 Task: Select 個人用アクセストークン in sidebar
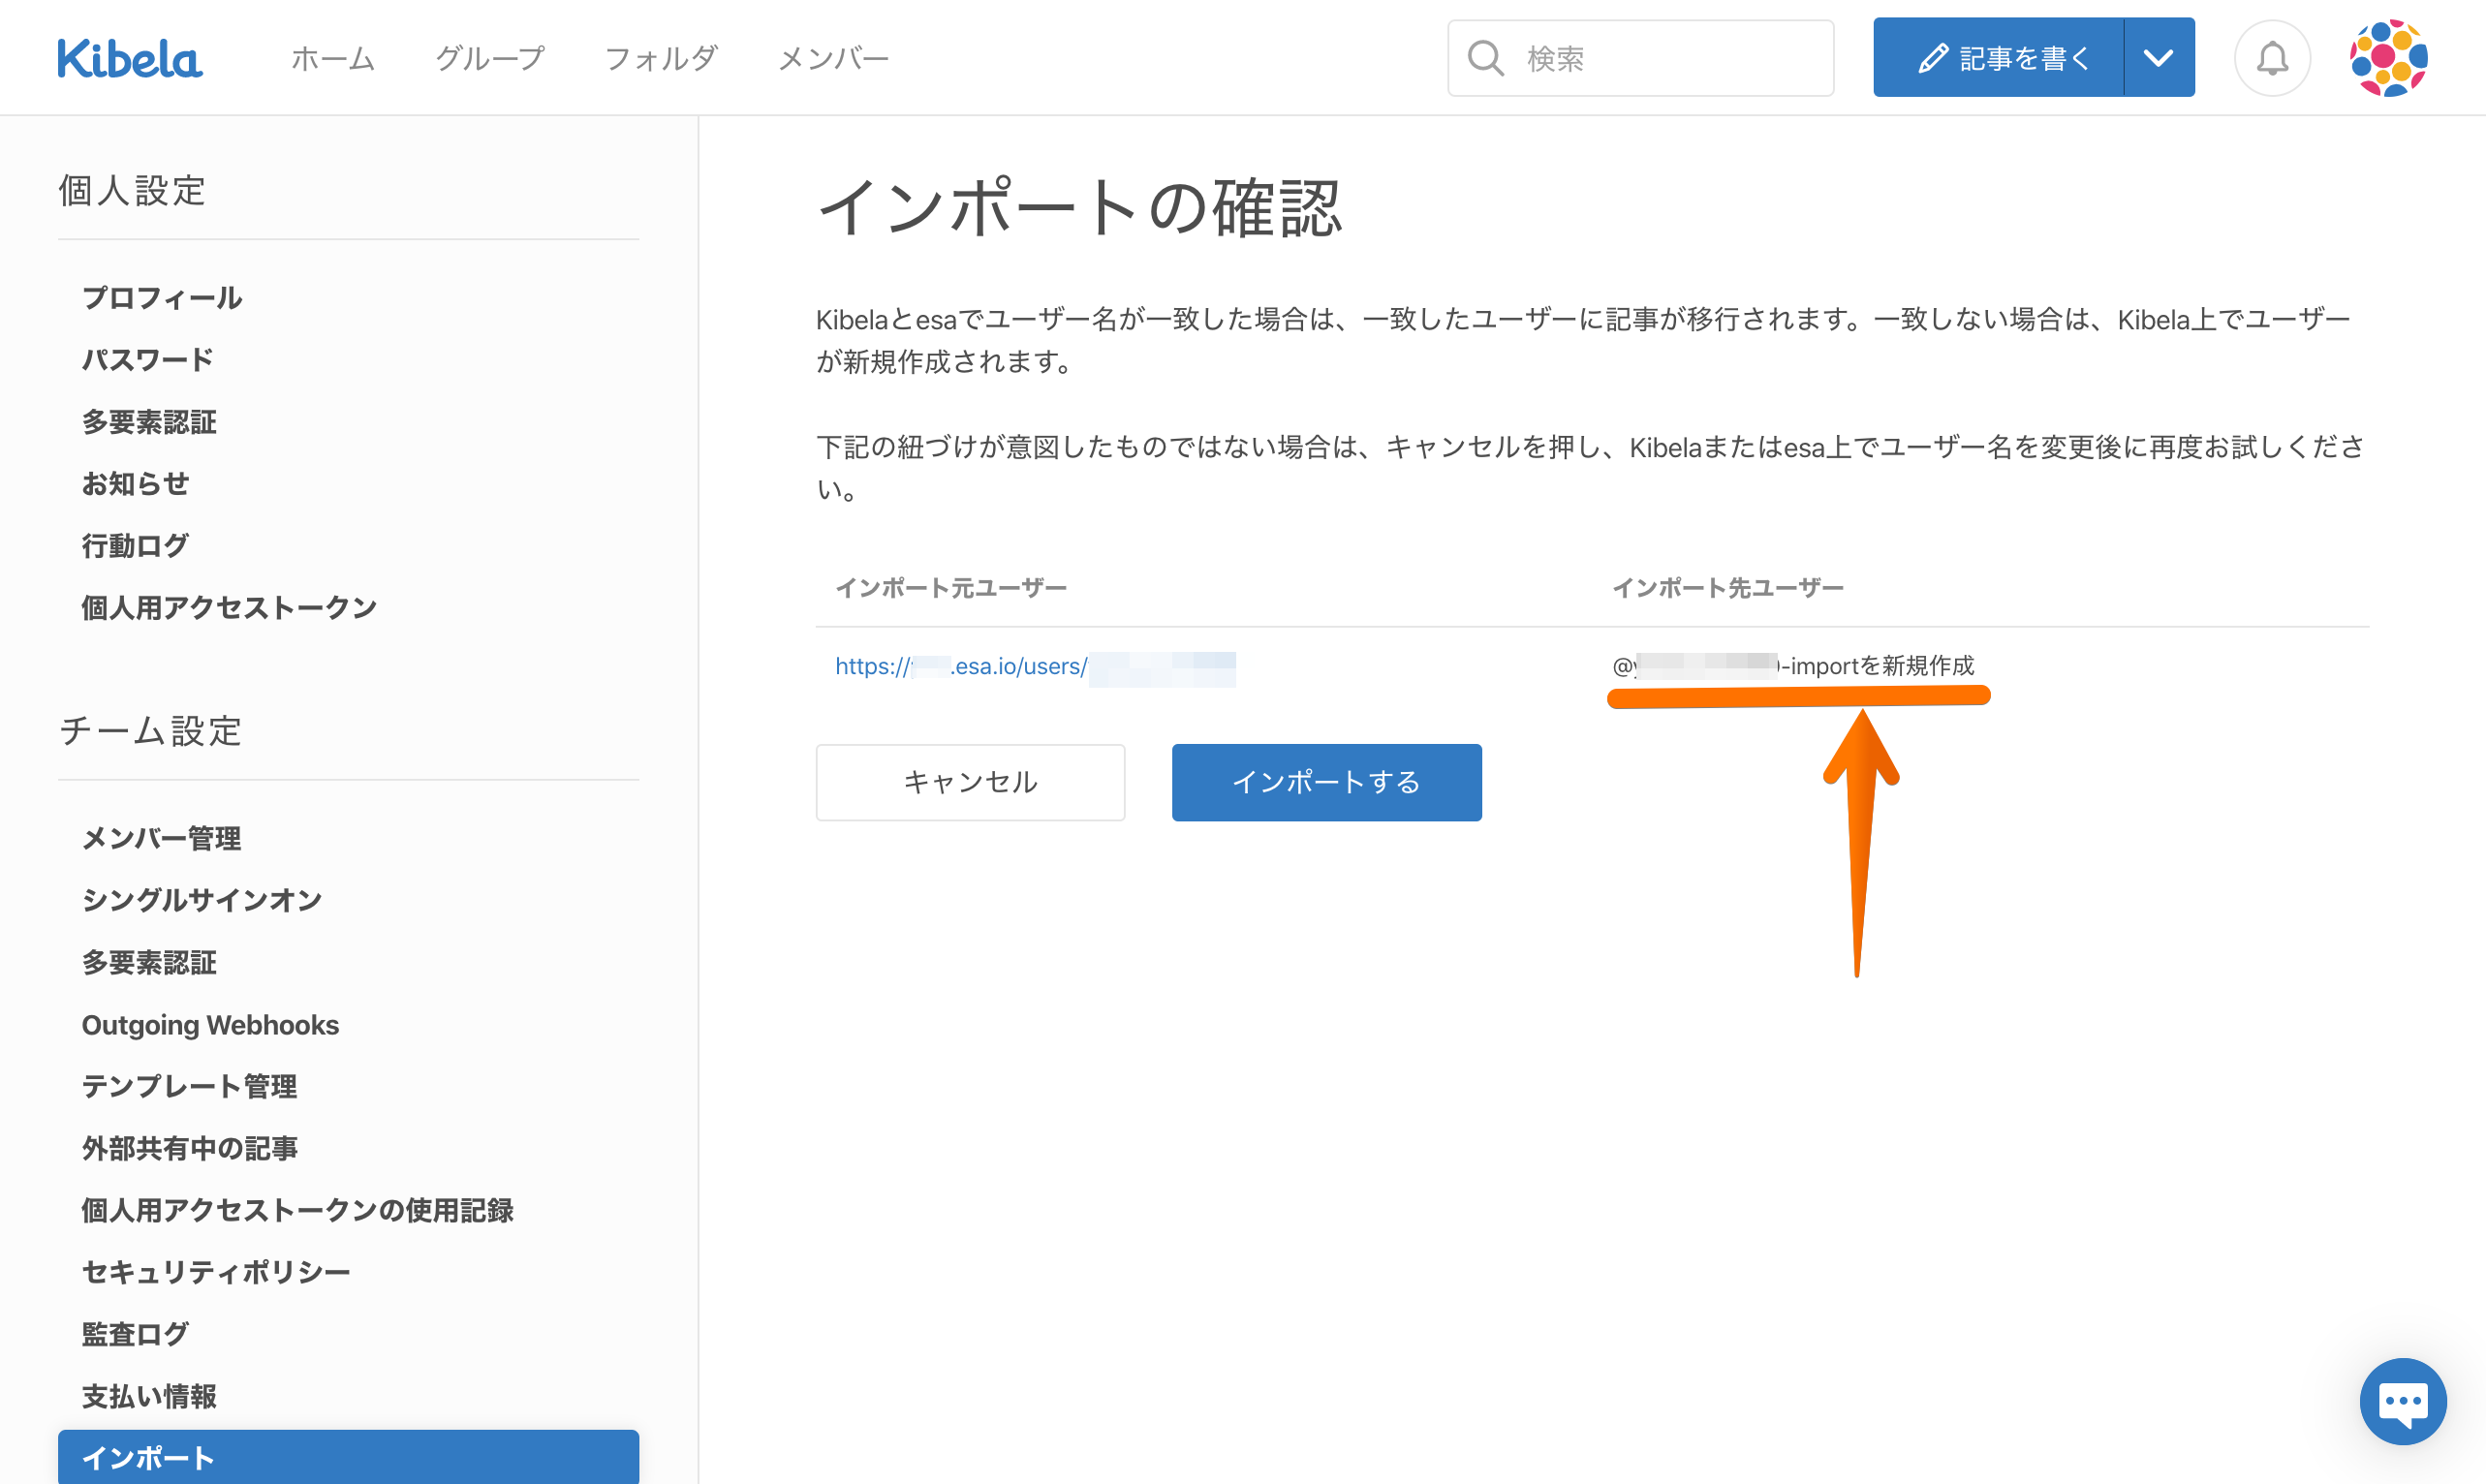229,607
